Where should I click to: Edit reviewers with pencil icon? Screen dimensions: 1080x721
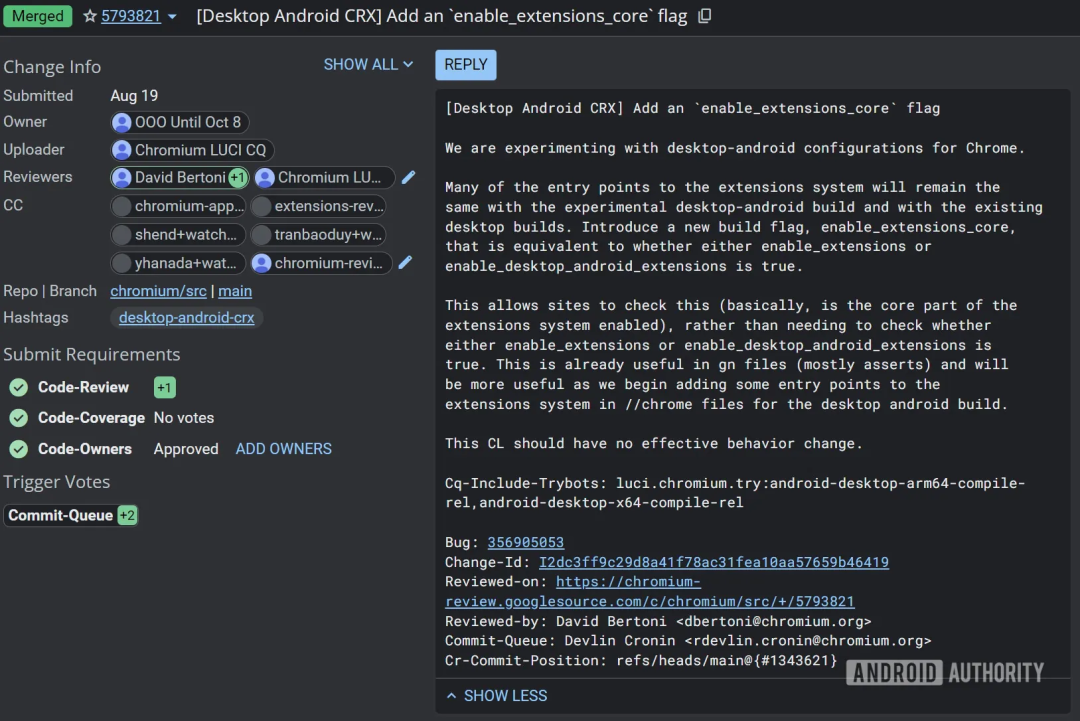point(408,177)
